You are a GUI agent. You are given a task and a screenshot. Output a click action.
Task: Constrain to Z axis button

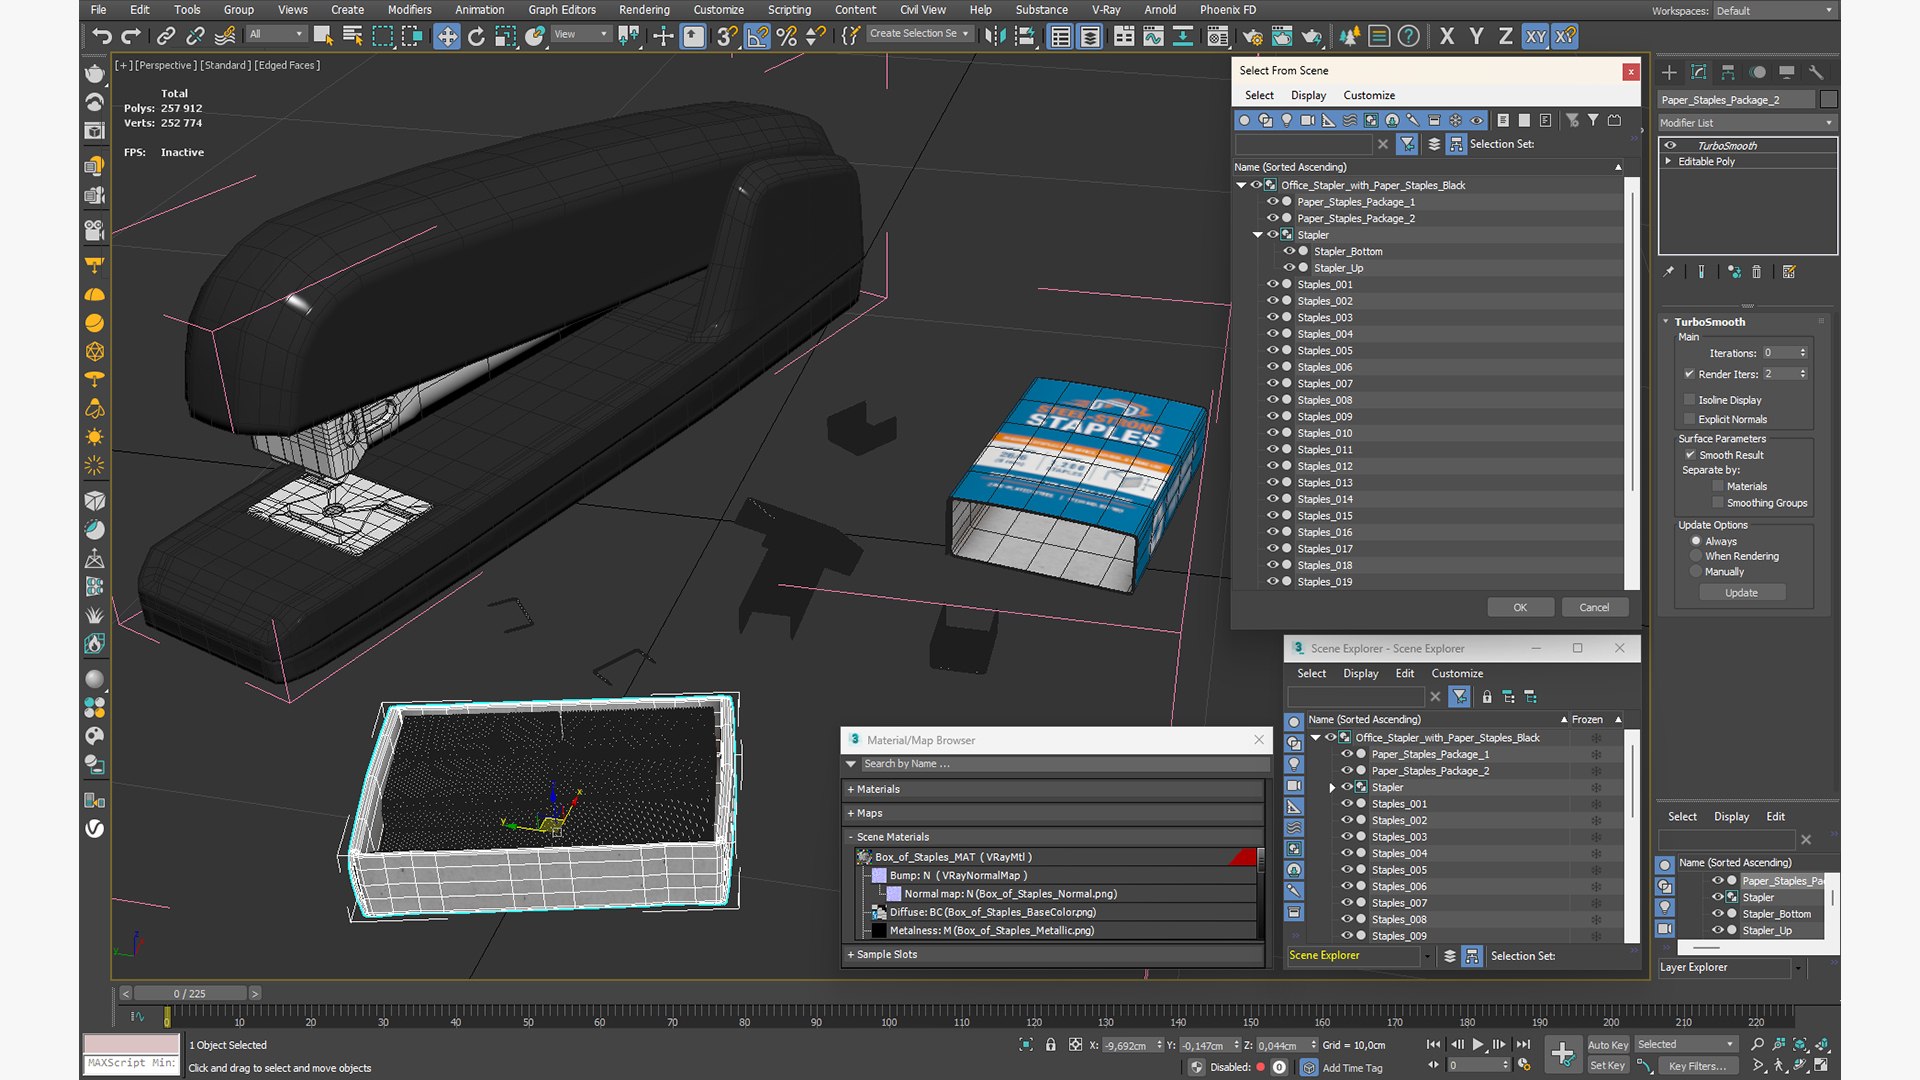(x=1505, y=37)
